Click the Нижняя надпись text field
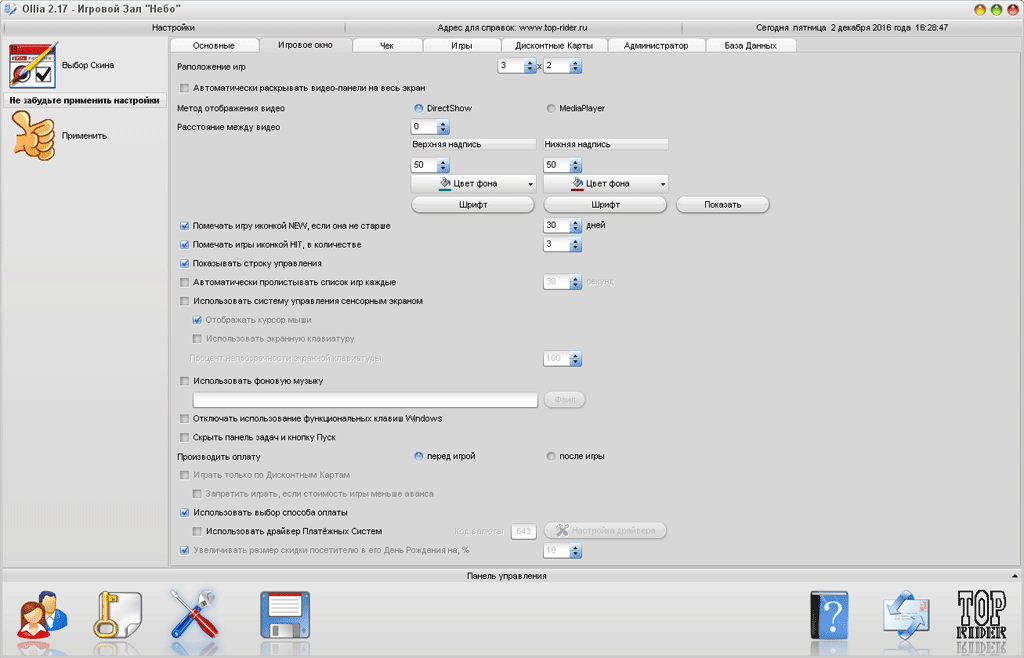Screen dimensions: 1024x658 pyautogui.click(x=606, y=144)
